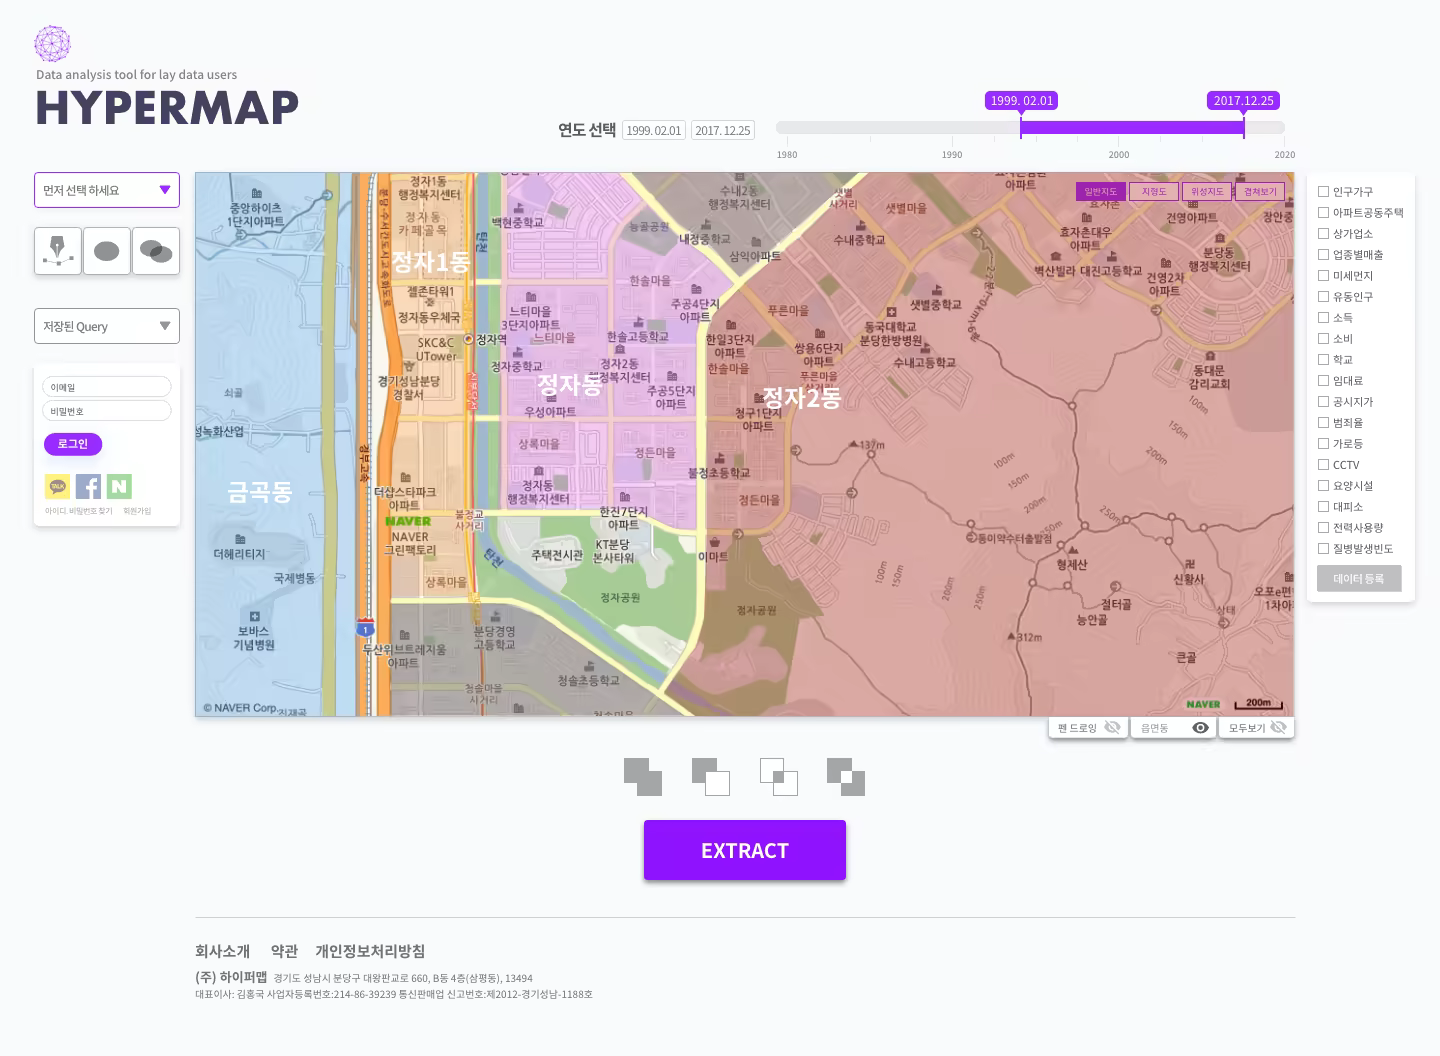Select the ellipse region tool
The height and width of the screenshot is (1056, 1440).
pos(106,251)
